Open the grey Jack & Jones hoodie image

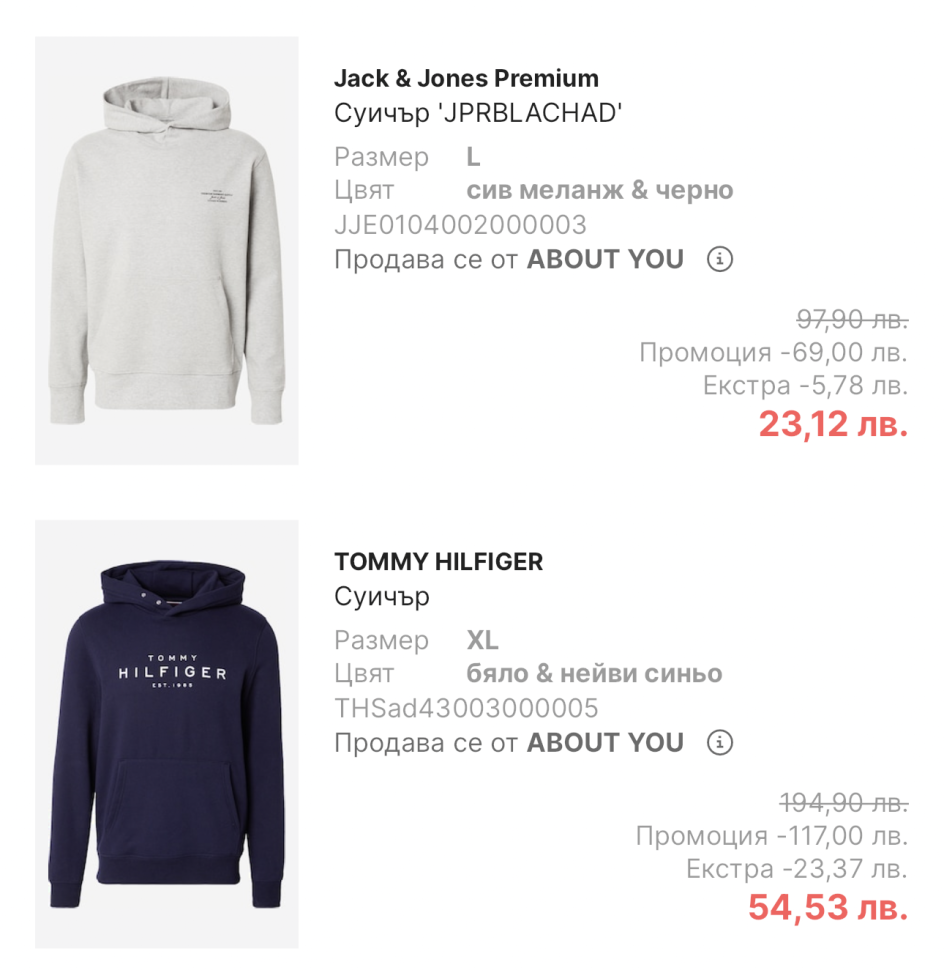click(167, 250)
